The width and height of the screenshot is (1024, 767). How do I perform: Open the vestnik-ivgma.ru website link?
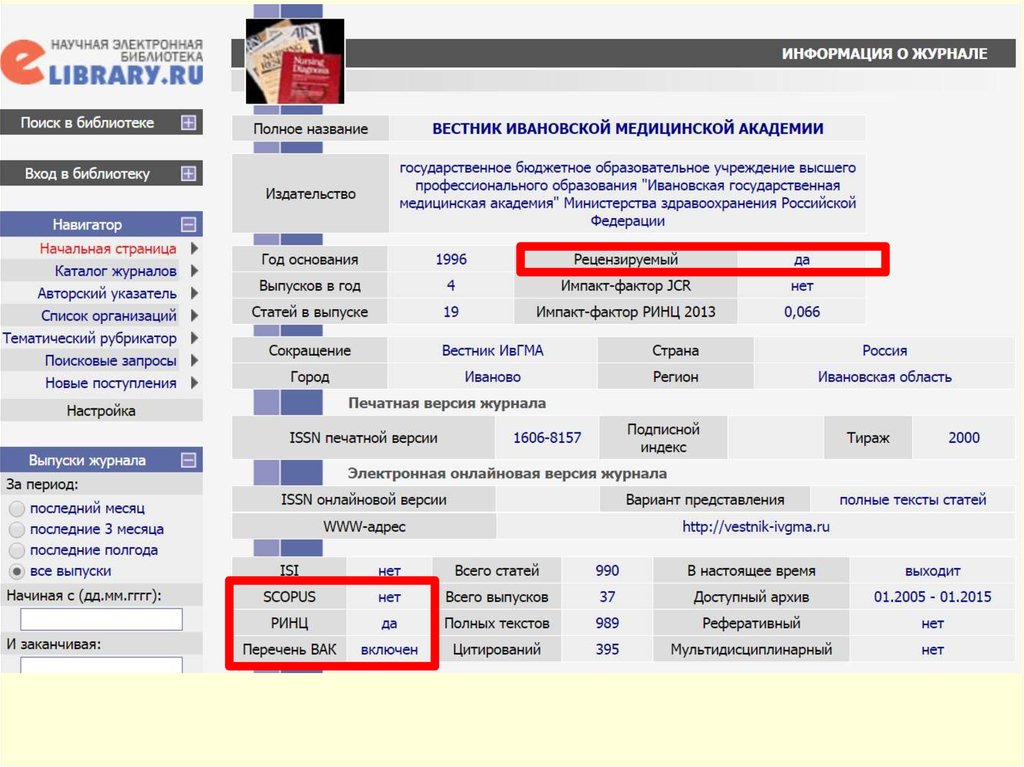(756, 526)
